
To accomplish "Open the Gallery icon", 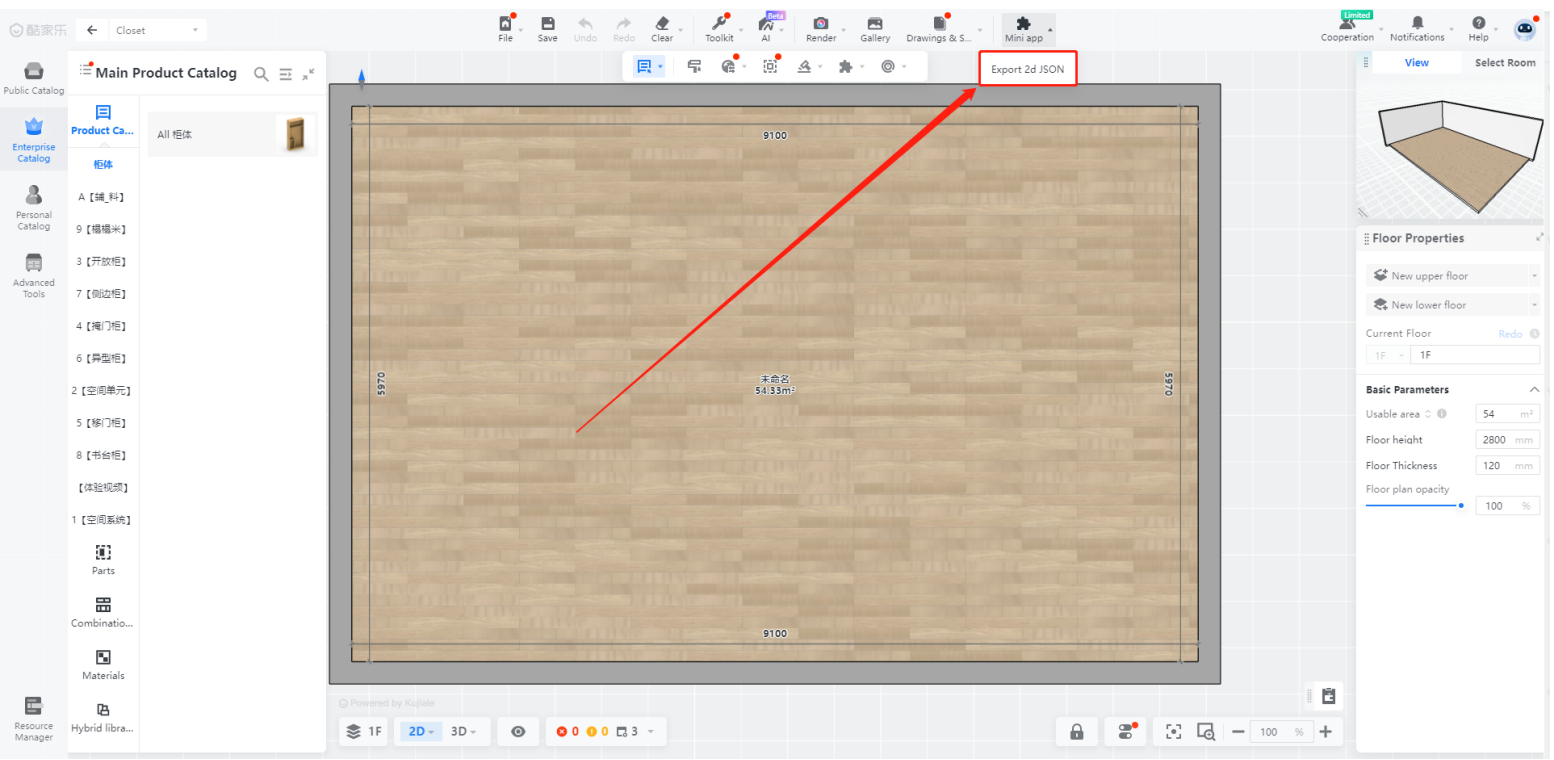I will 874,28.
